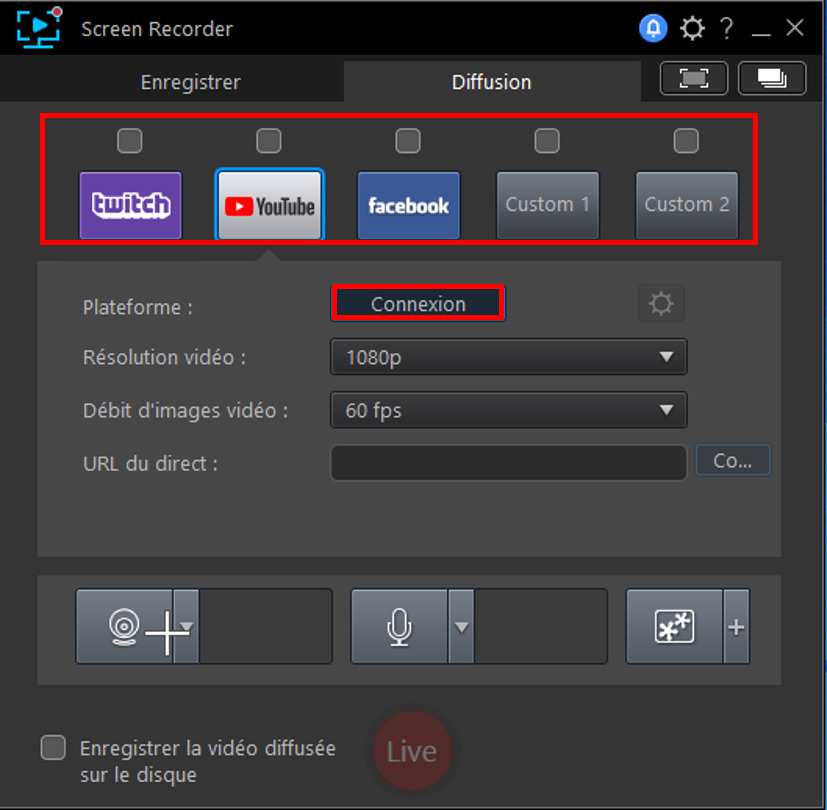Expand the microphone selection dropdown arrow
Image resolution: width=827 pixels, height=810 pixels.
pos(461,626)
